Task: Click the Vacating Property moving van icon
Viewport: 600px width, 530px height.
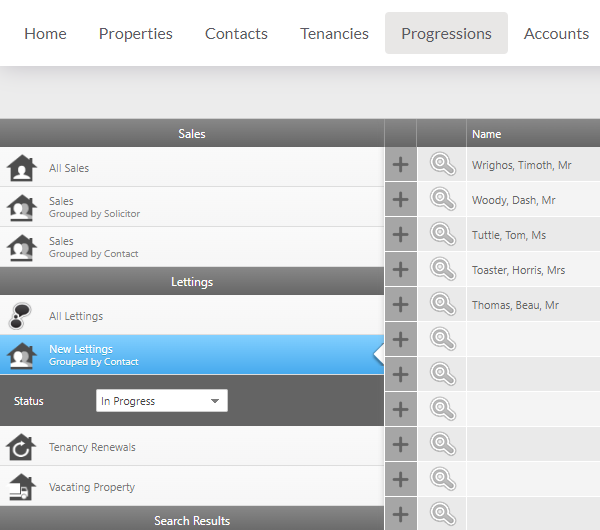Action: [x=22, y=487]
